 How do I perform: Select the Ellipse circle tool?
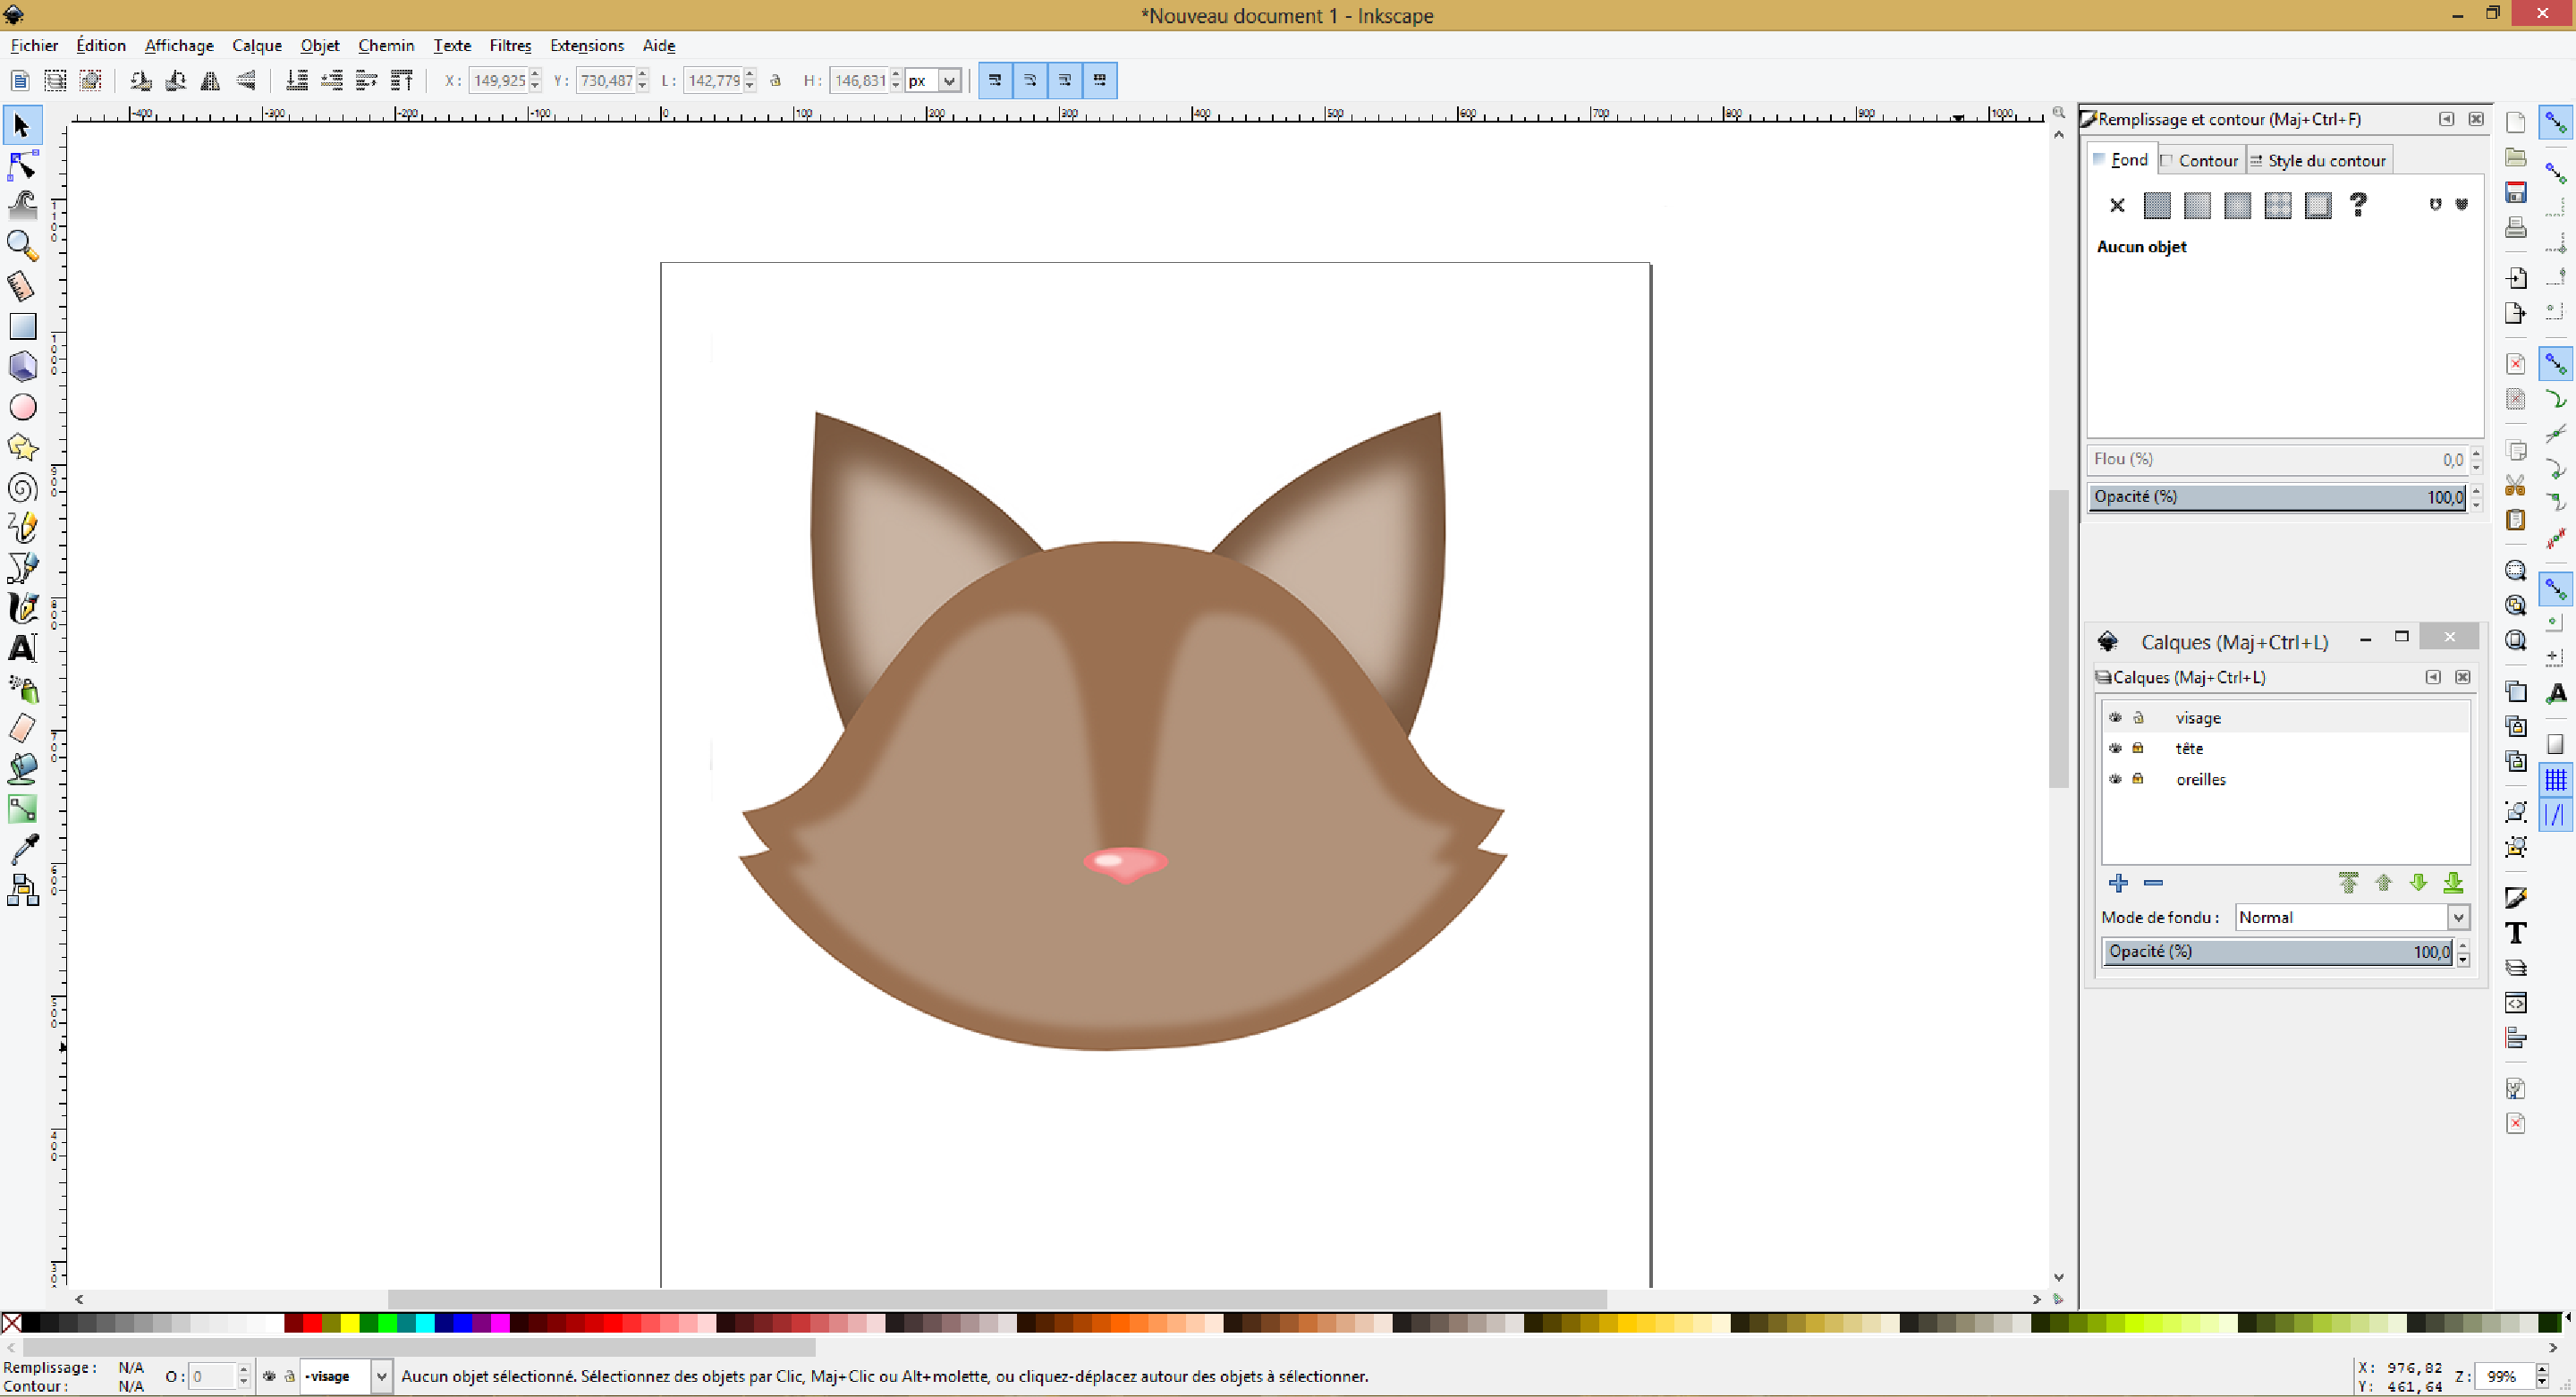point(22,407)
